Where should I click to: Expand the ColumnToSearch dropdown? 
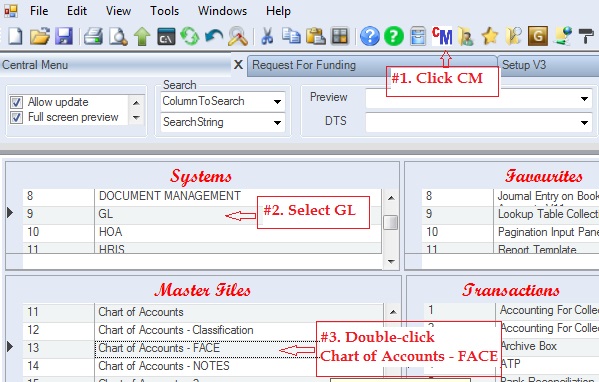point(278,102)
